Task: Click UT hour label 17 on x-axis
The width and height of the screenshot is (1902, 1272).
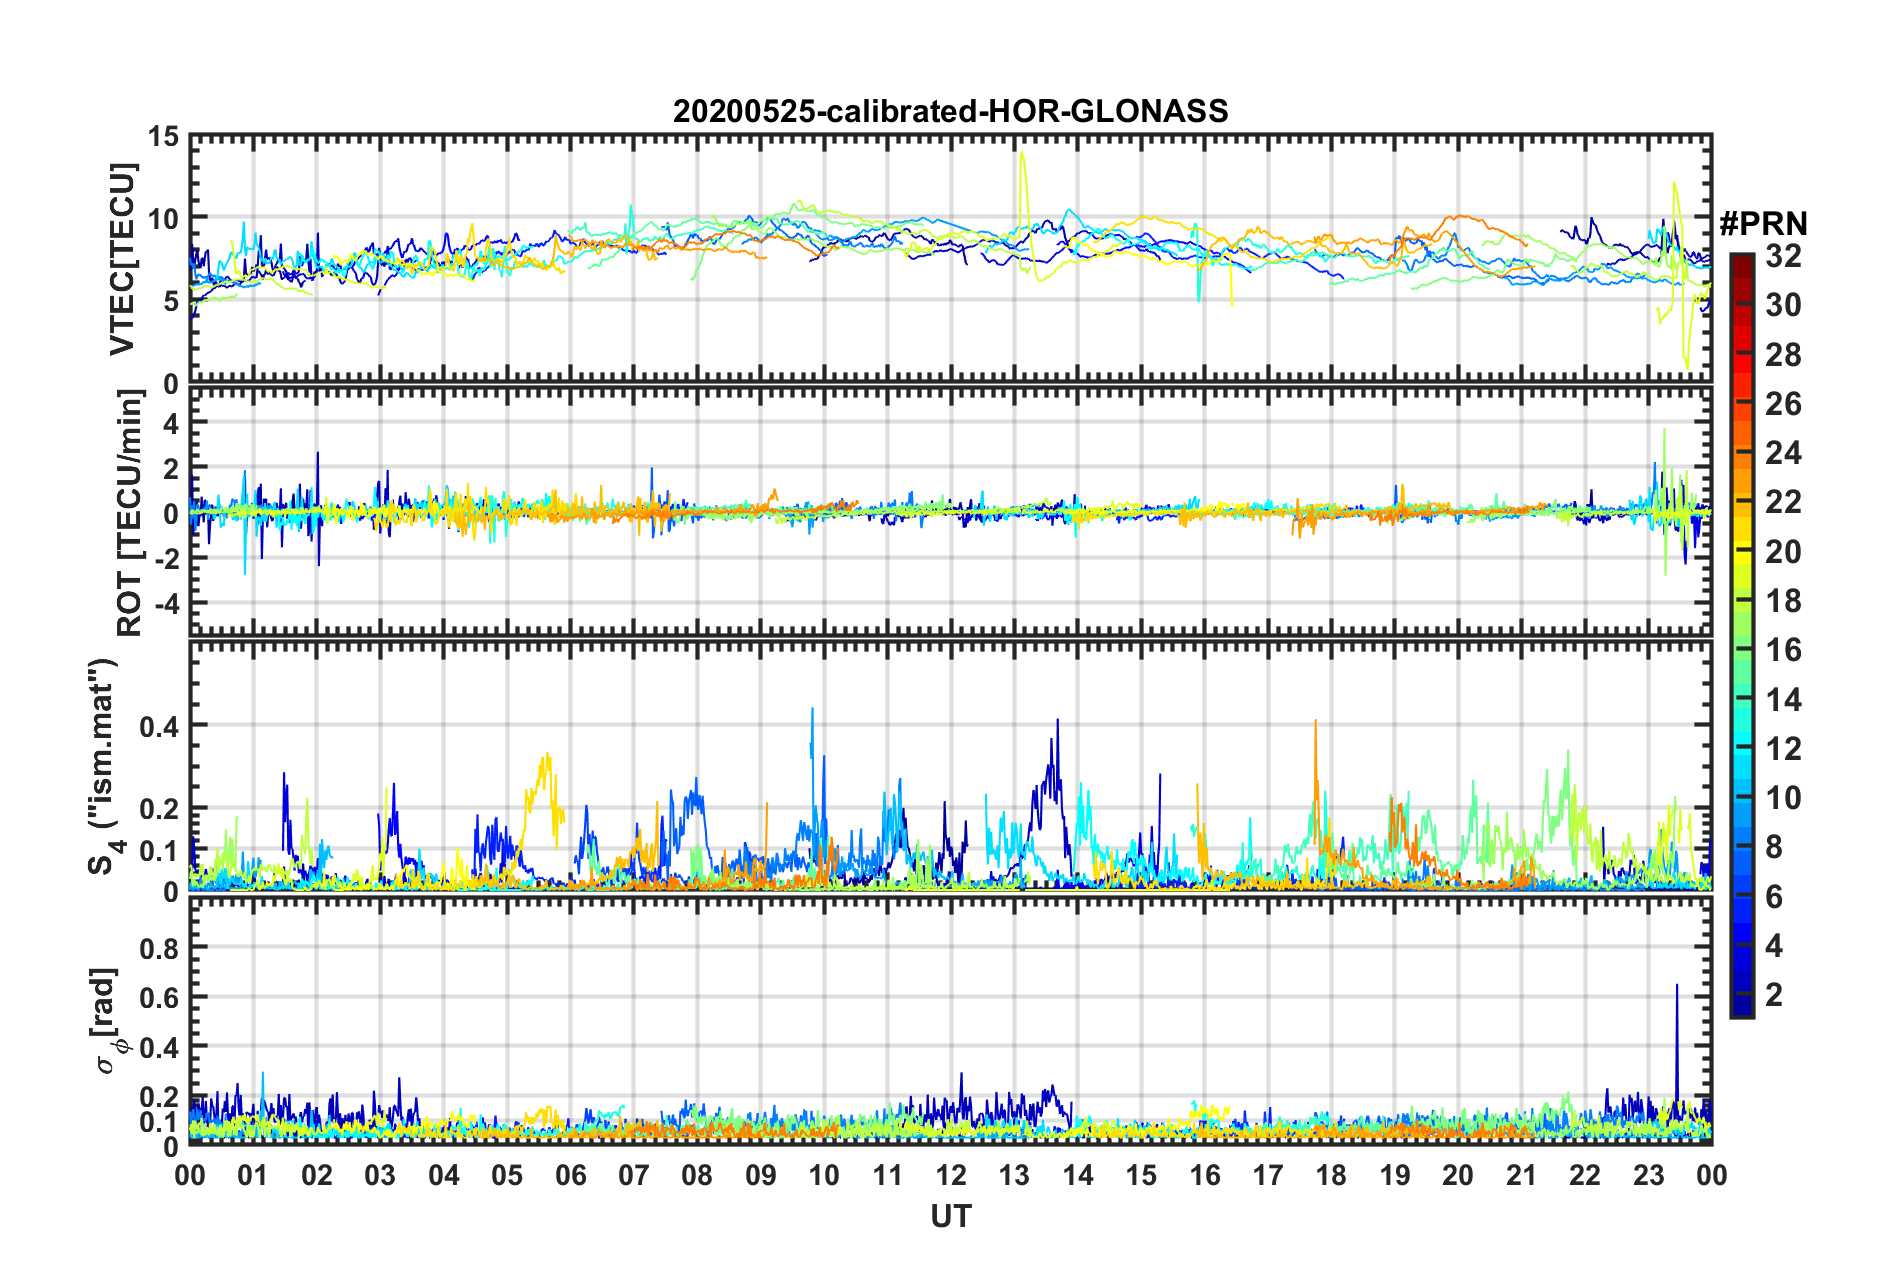Action: (1268, 1175)
